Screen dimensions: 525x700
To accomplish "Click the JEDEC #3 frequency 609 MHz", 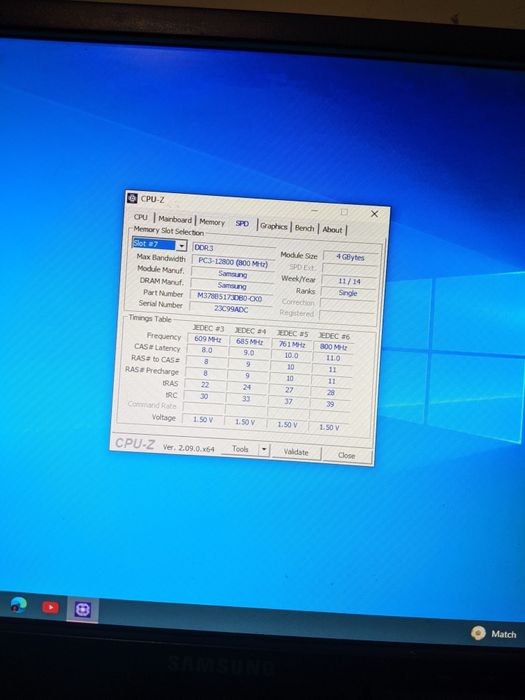I will [x=208, y=339].
